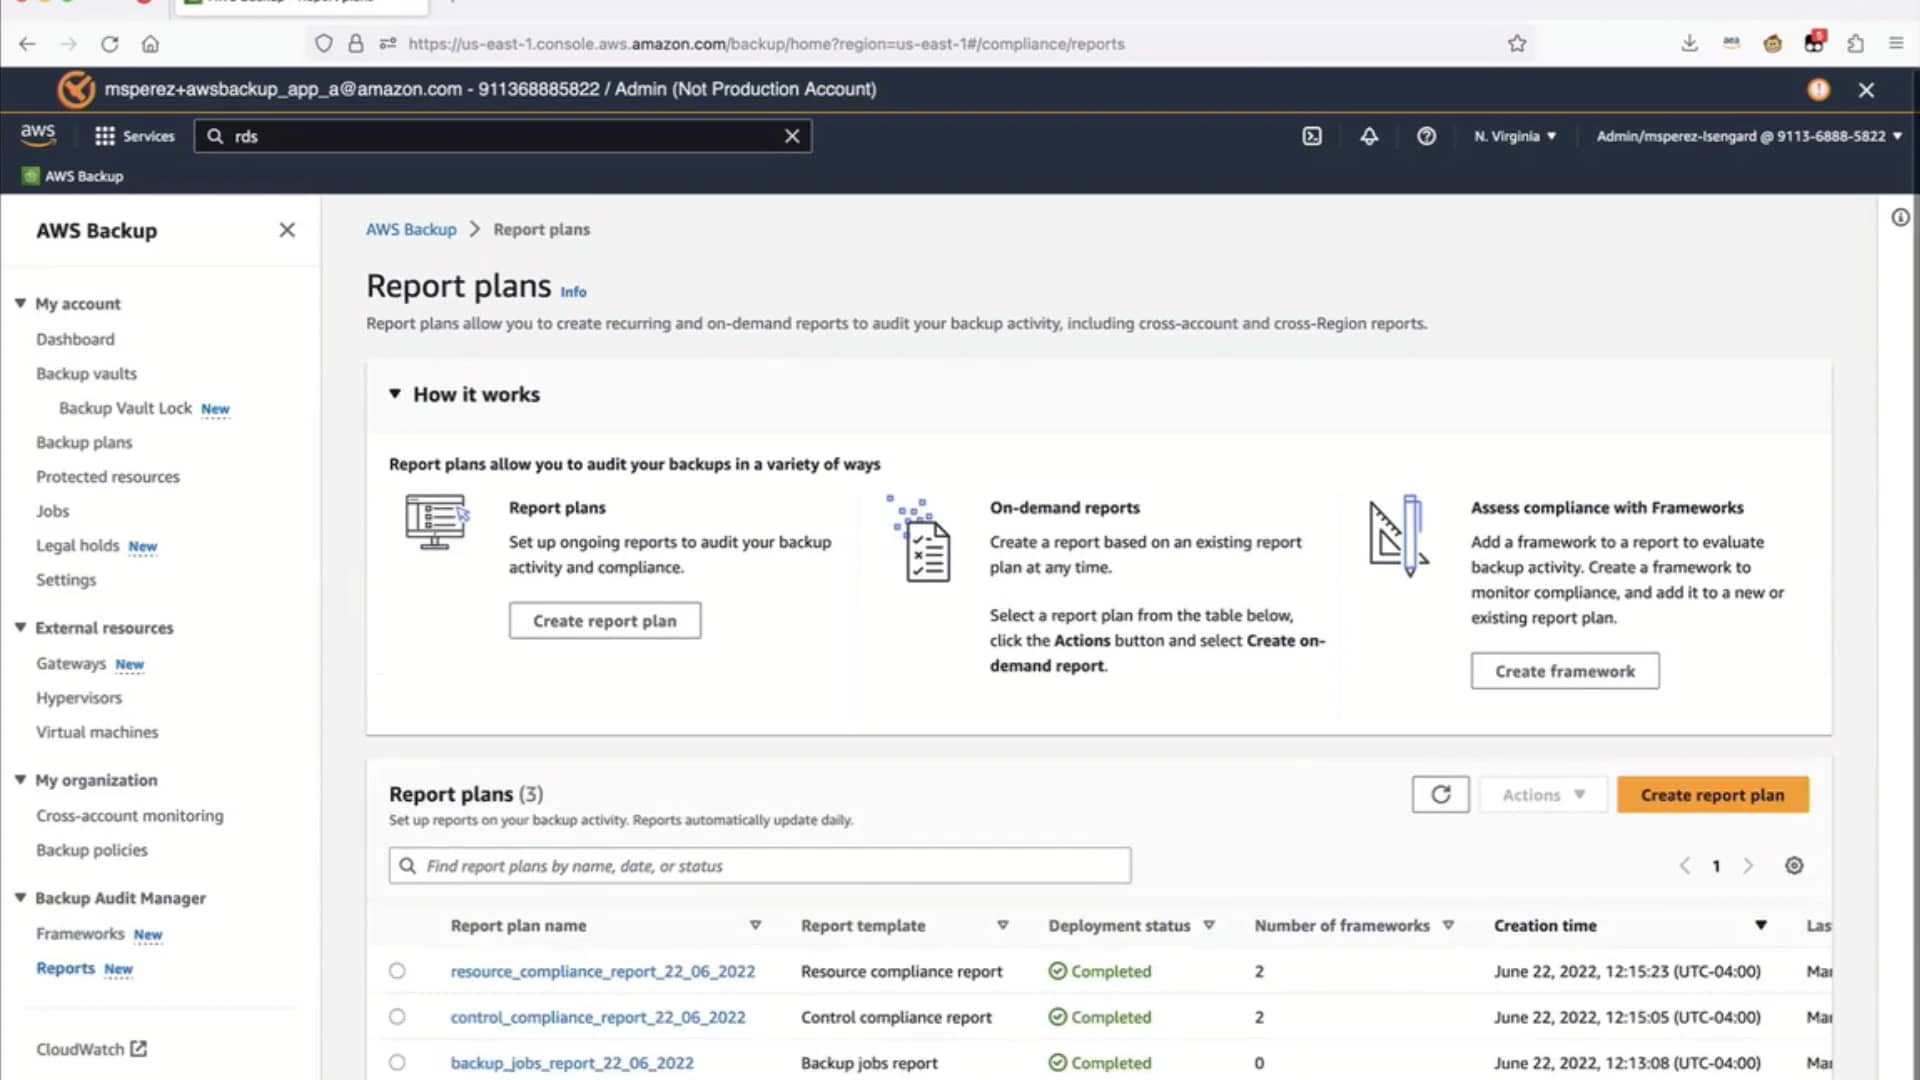Viewport: 1920px width, 1080px height.
Task: Select the resource_compliance_report_22_06_2022 radio button
Action: click(397, 970)
